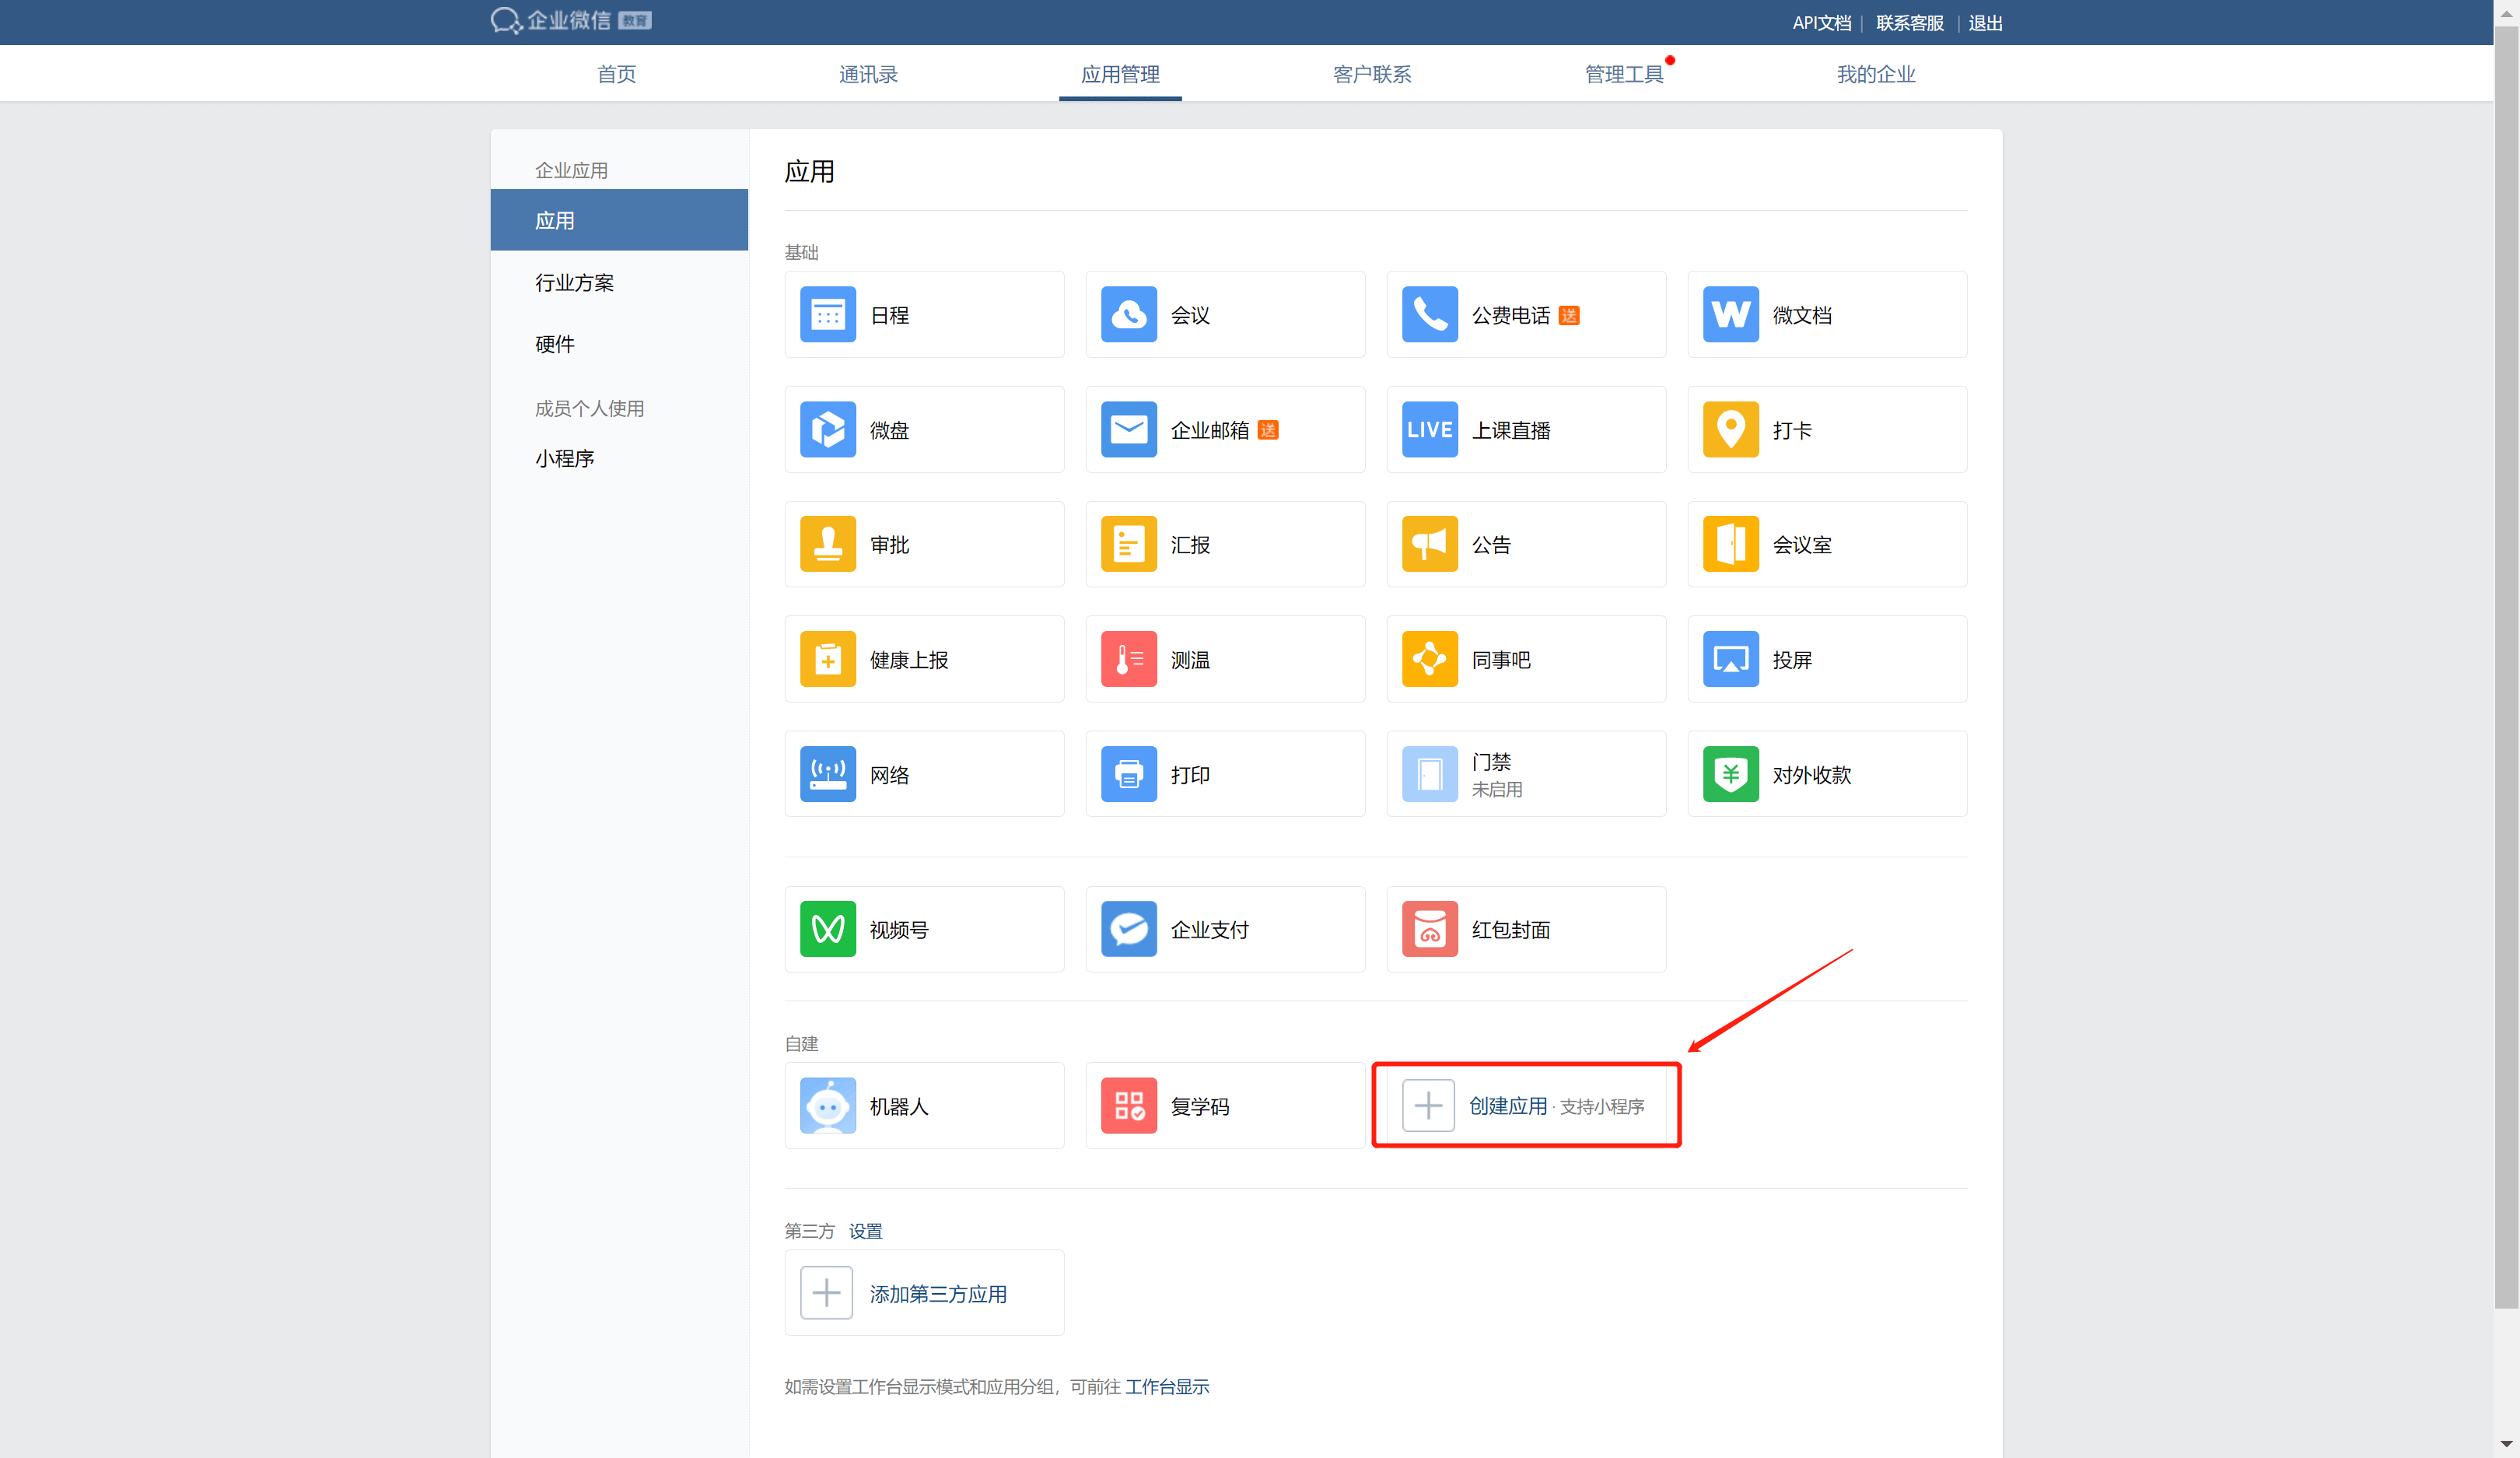Open the 工作台显示 link
2520x1458 pixels.
click(x=1166, y=1387)
